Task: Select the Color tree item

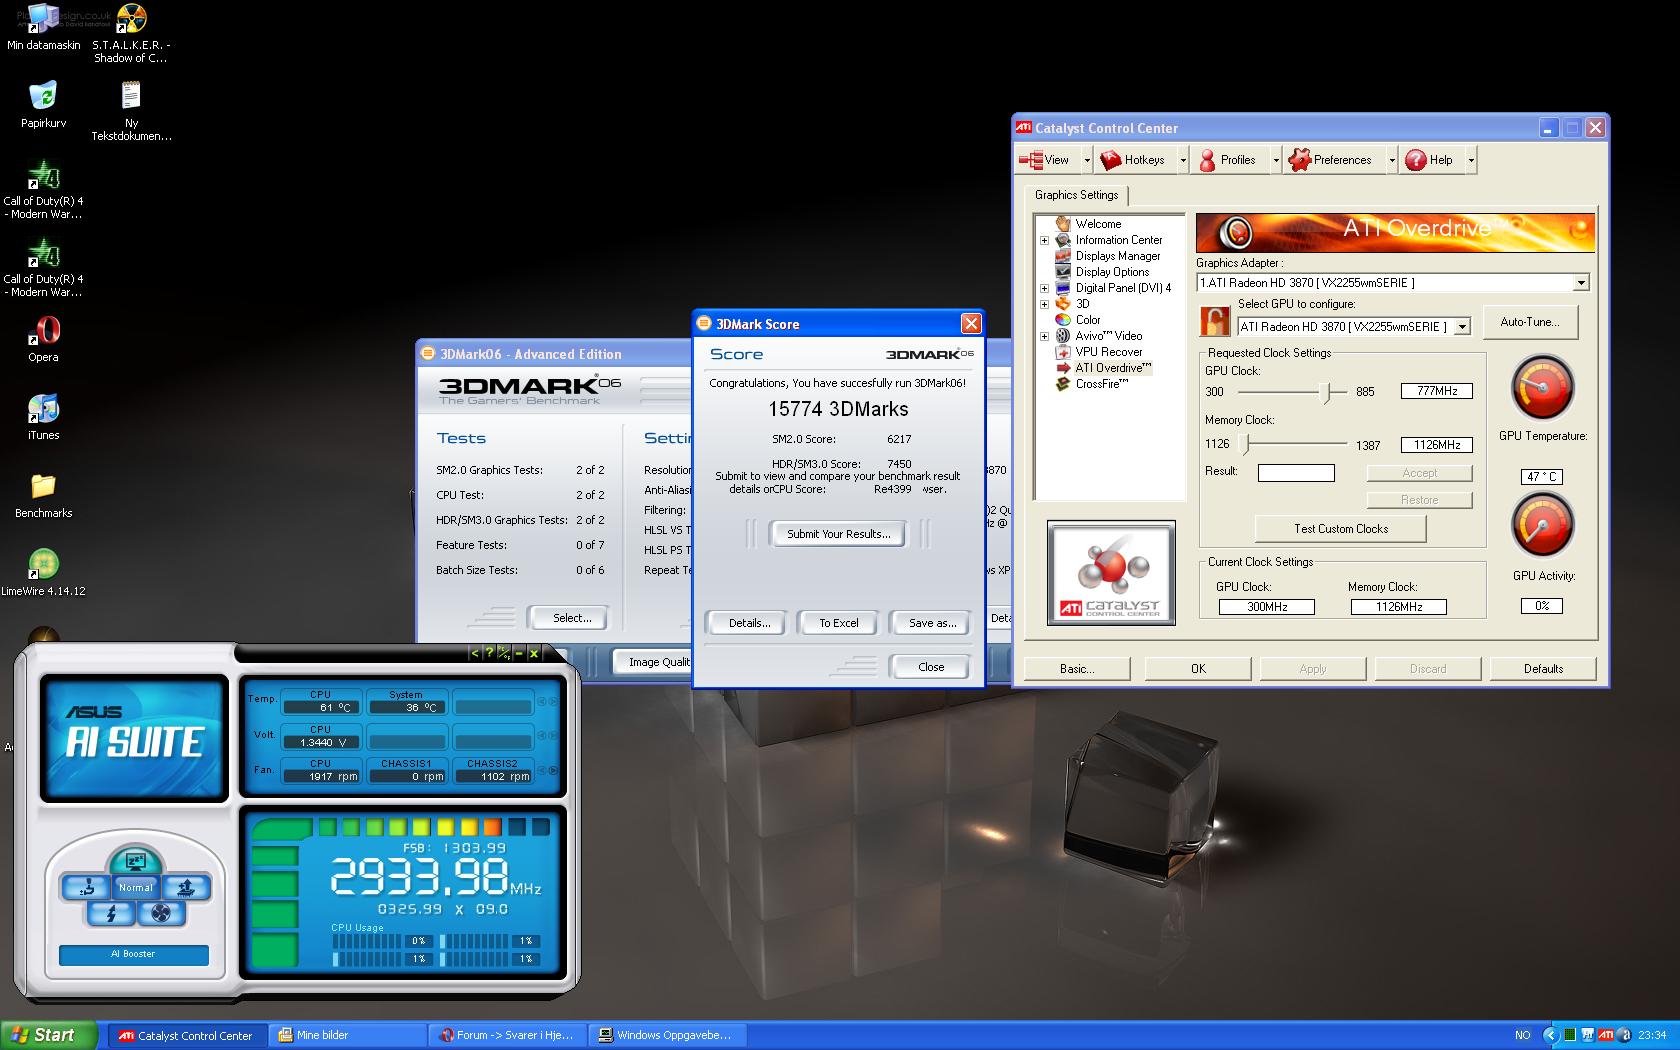Action: tap(1087, 320)
